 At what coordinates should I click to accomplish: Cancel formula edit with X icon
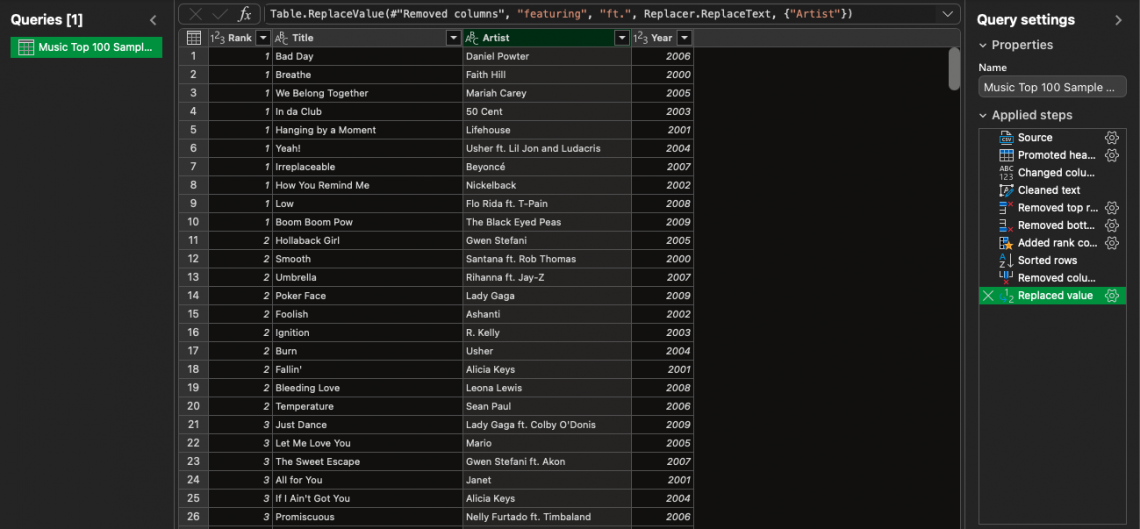pos(196,14)
